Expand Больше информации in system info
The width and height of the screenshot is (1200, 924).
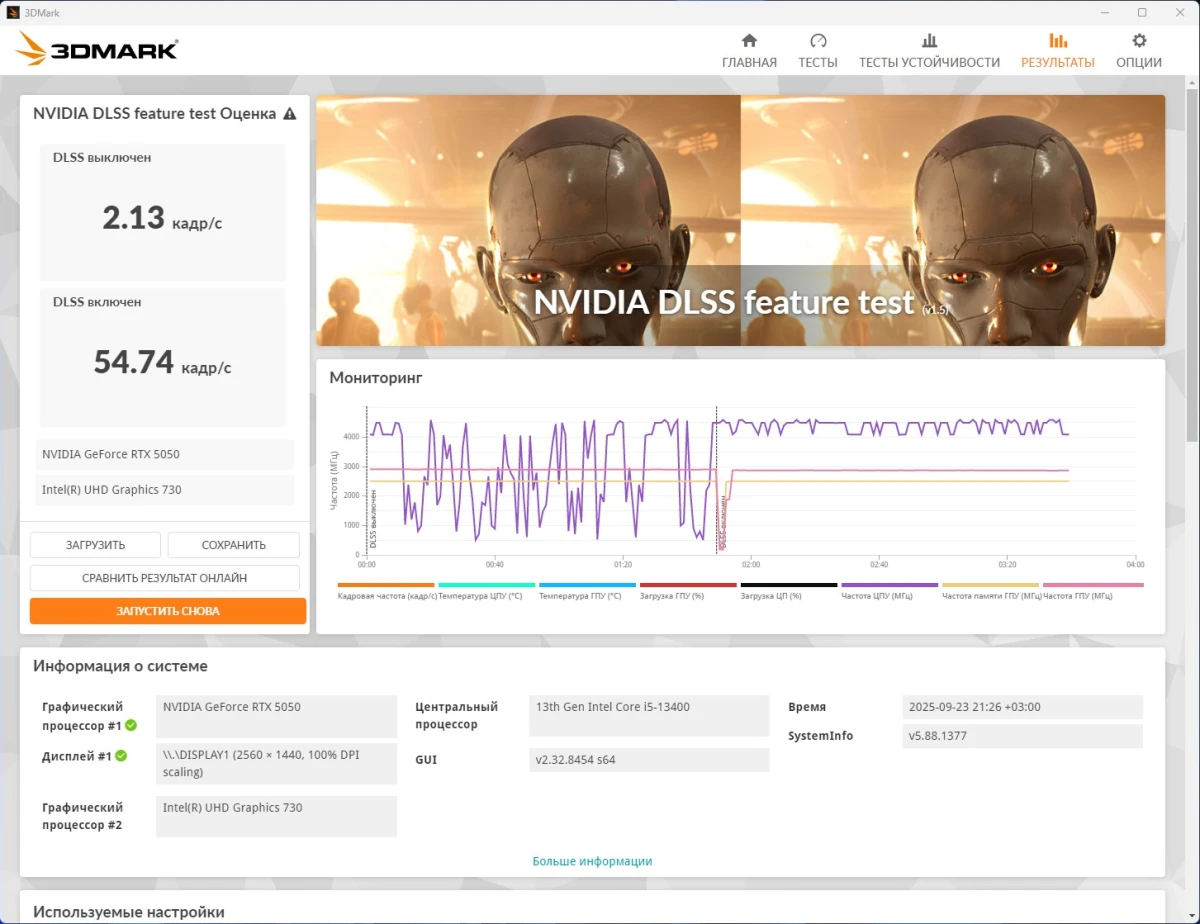coord(591,860)
